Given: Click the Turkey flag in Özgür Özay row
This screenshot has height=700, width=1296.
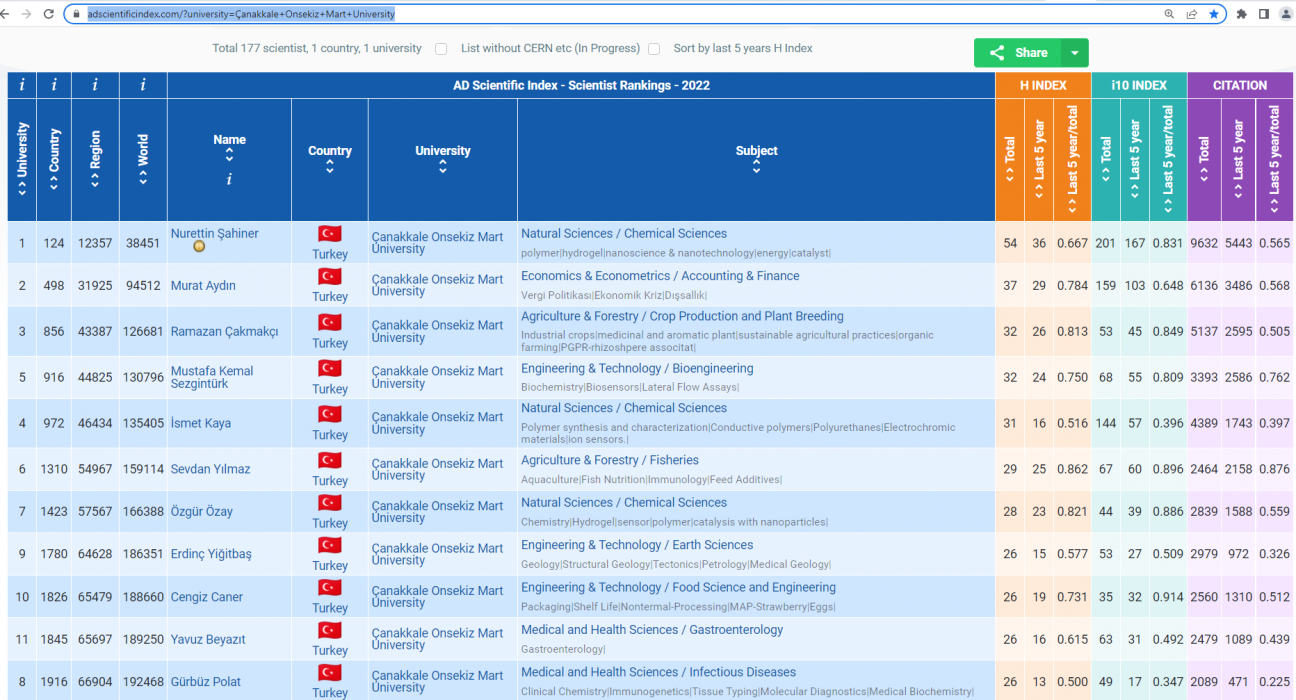Looking at the screenshot, I should click(x=330, y=502).
